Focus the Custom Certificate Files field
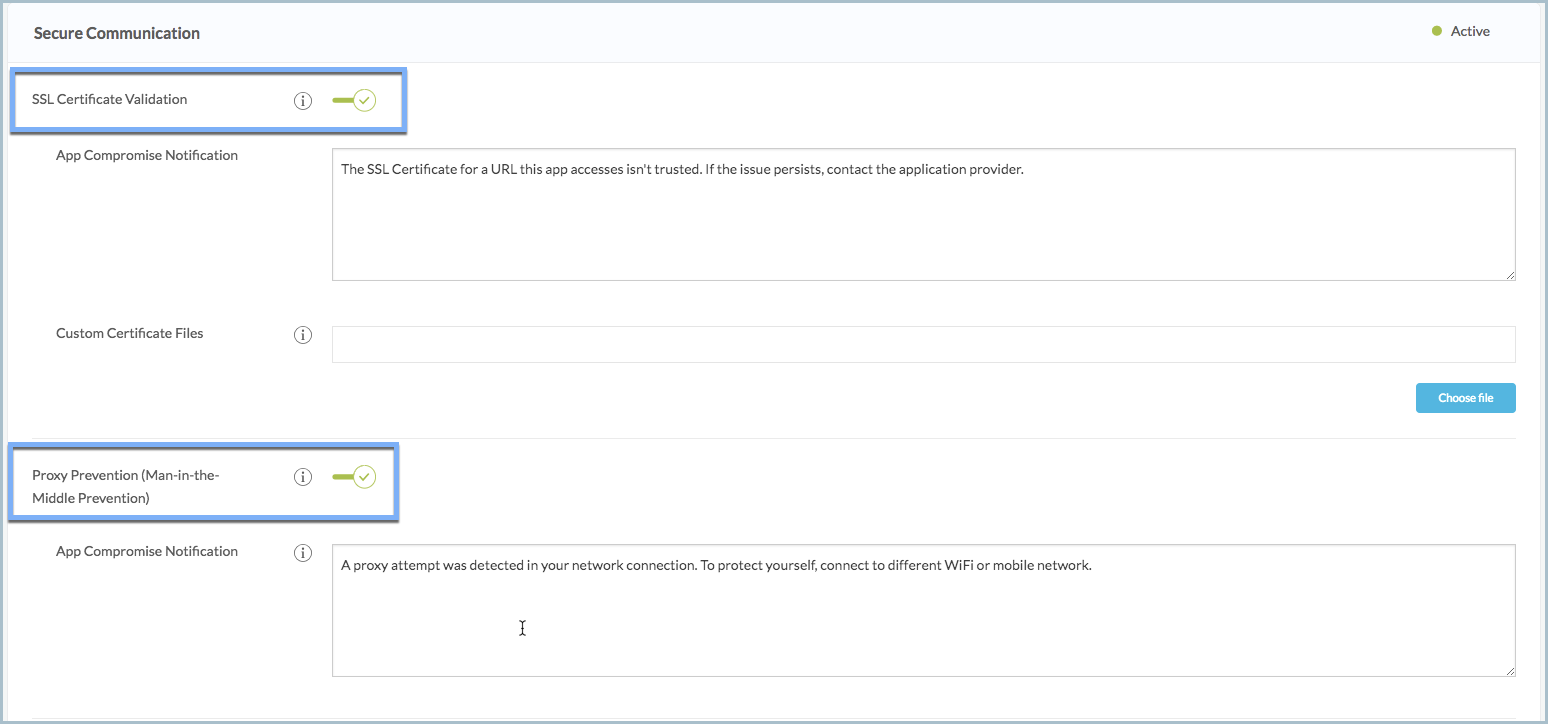1548x724 pixels. 923,344
